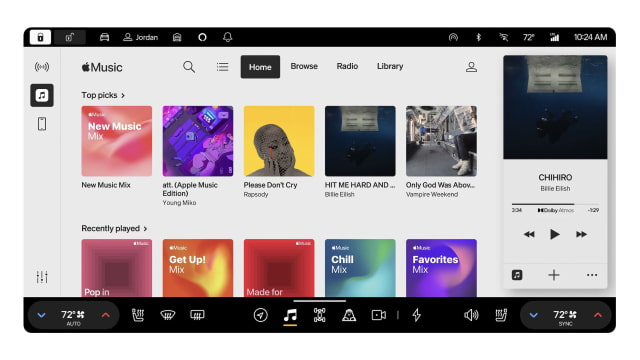
Task: Tap the Wi-Fi off icon
Action: (x=504, y=37)
